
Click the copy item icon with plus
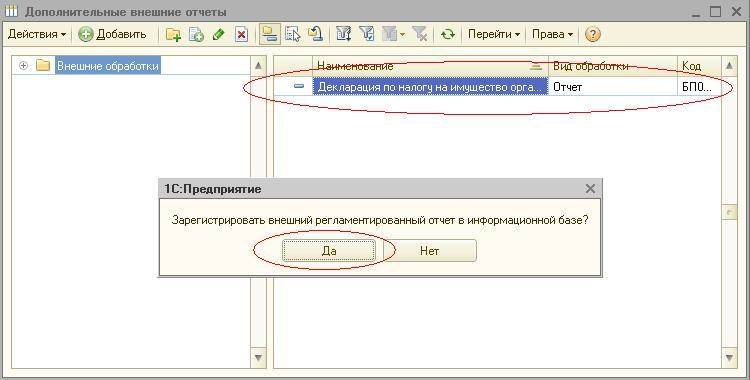click(196, 34)
